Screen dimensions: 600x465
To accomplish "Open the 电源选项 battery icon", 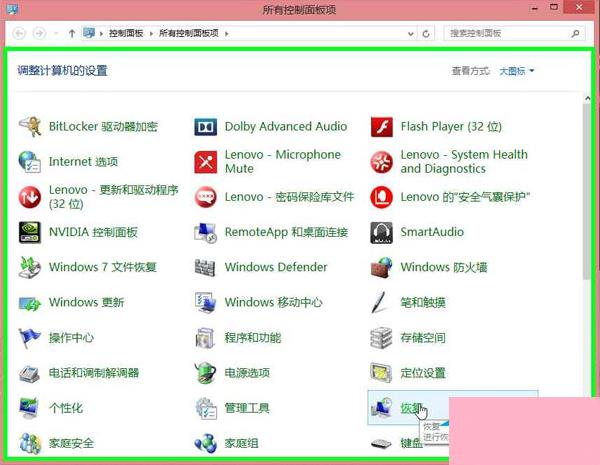I will [205, 373].
